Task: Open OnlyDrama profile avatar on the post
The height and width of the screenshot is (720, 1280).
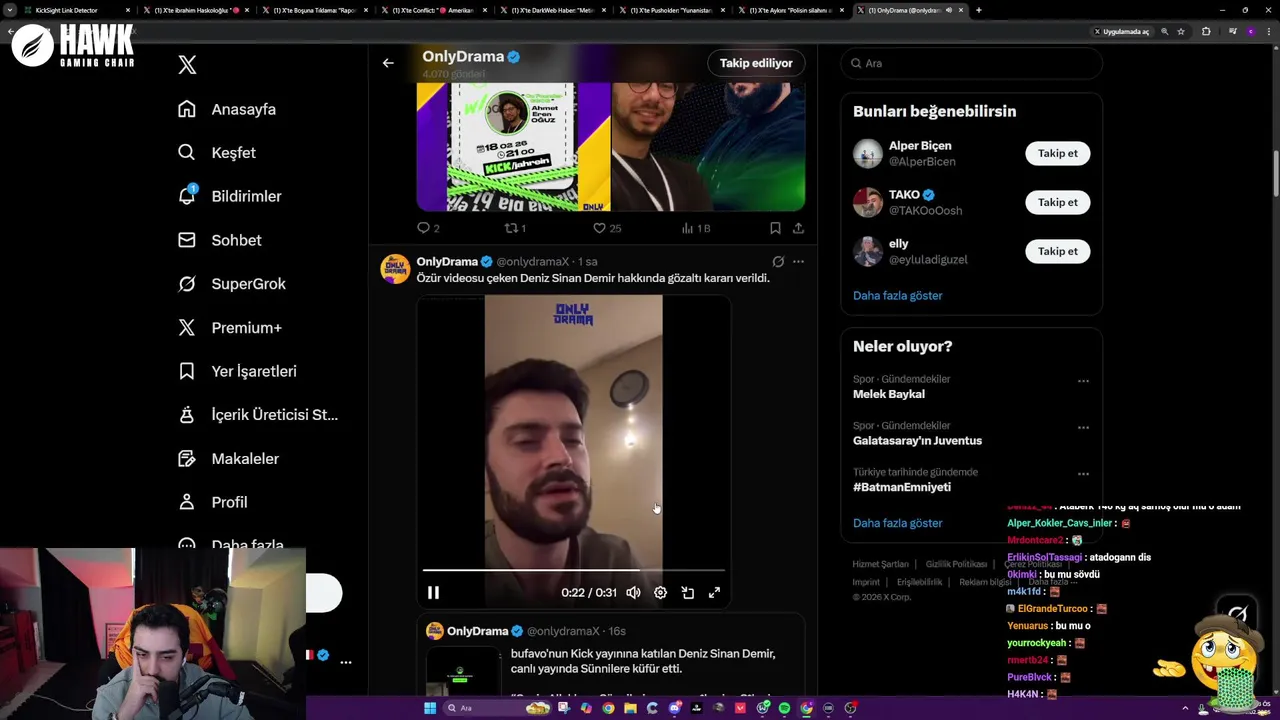Action: pyautogui.click(x=395, y=269)
